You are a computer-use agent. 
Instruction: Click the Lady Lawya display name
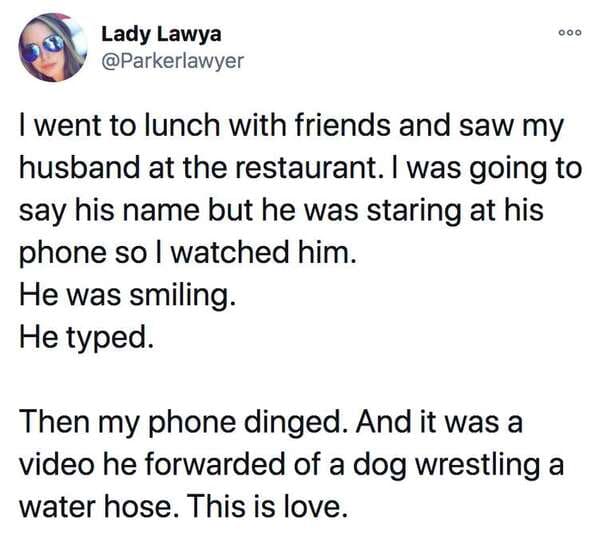point(161,34)
